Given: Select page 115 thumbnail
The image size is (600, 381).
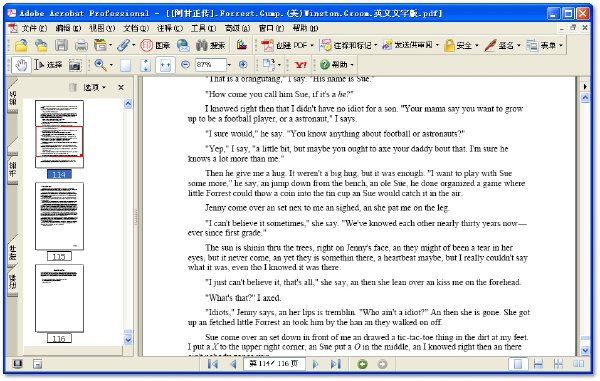Looking at the screenshot, I should 59,216.
